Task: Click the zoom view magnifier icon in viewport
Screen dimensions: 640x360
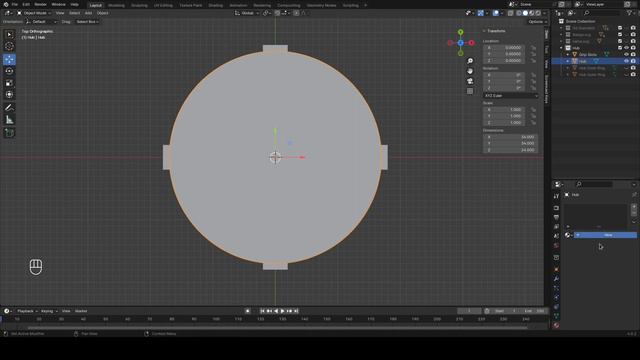Action: click(x=470, y=61)
